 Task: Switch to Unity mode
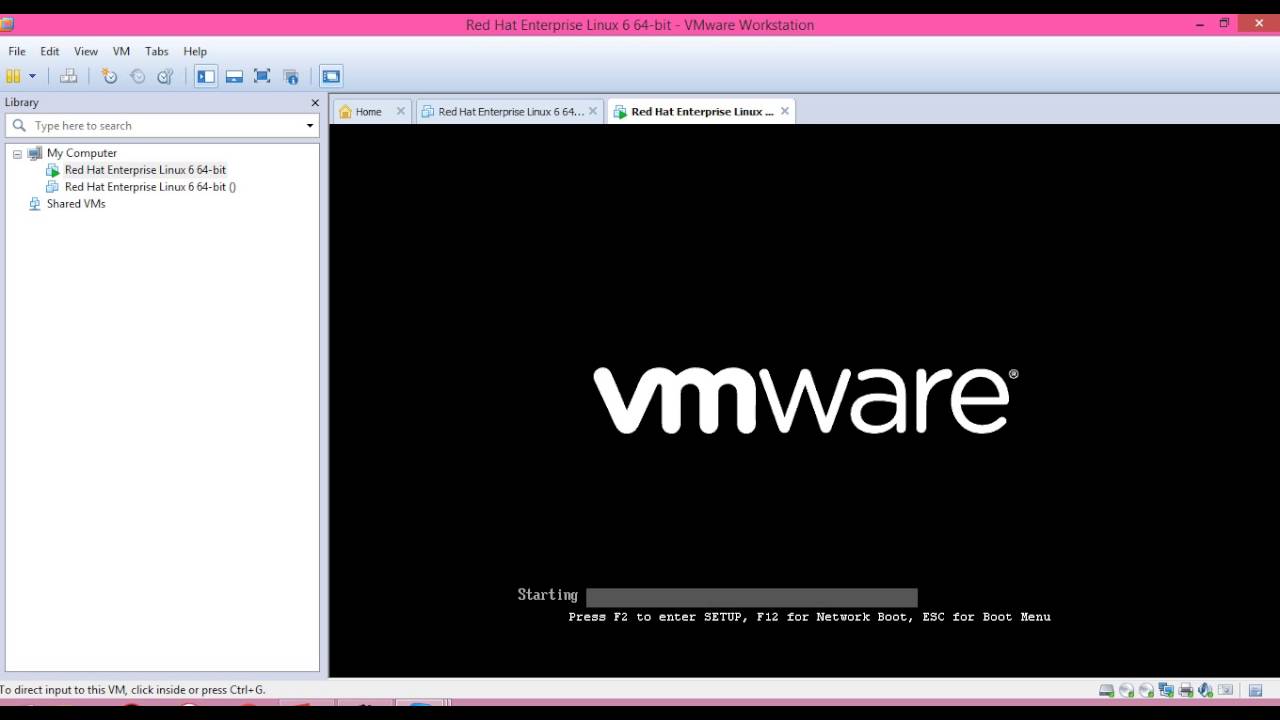[x=291, y=76]
